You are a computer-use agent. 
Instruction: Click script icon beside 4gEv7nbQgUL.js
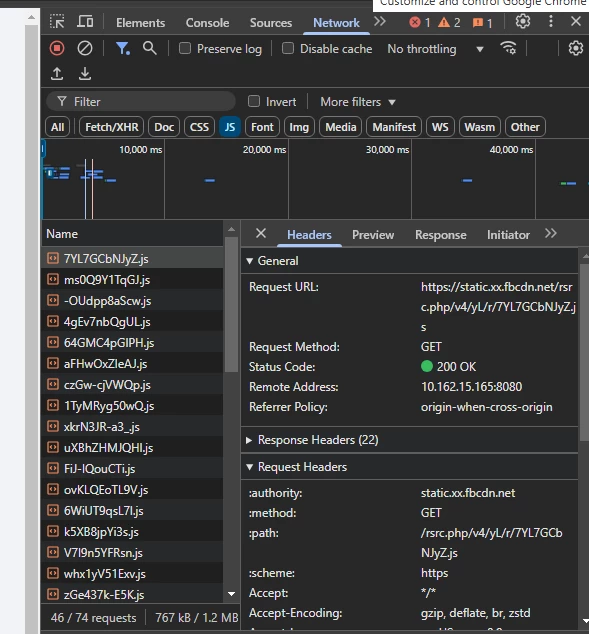(x=53, y=321)
